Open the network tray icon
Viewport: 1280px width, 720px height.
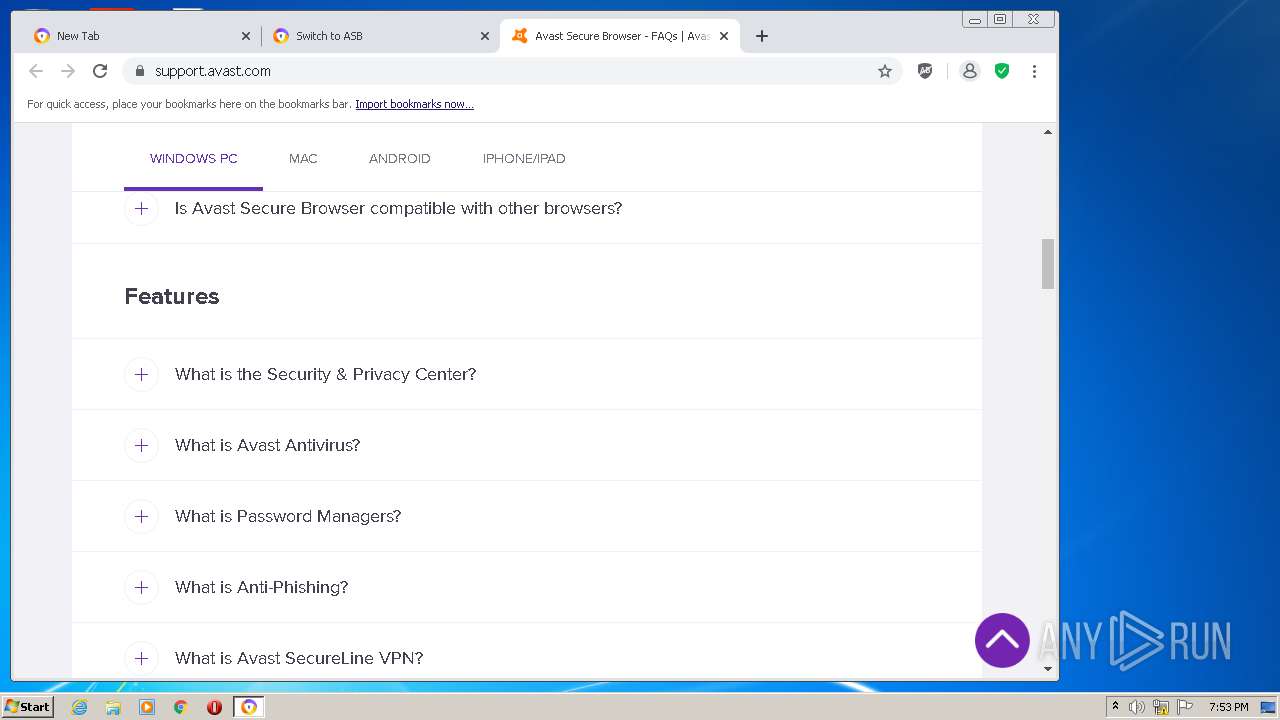click(x=1160, y=707)
